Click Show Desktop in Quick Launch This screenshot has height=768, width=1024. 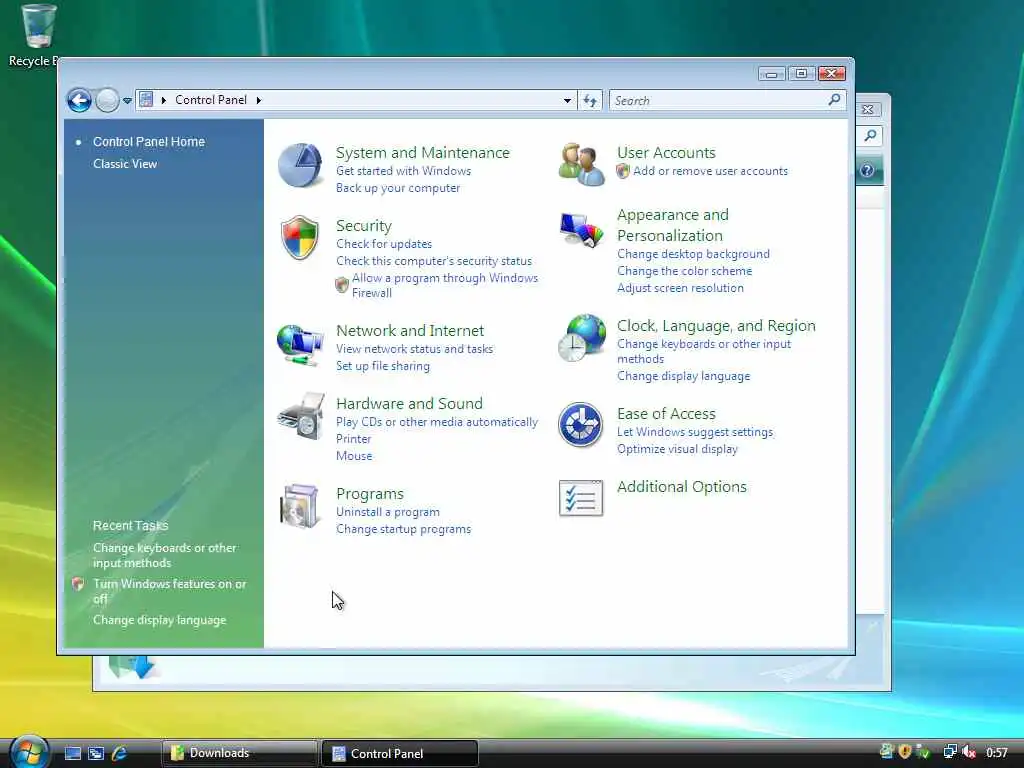coord(73,753)
